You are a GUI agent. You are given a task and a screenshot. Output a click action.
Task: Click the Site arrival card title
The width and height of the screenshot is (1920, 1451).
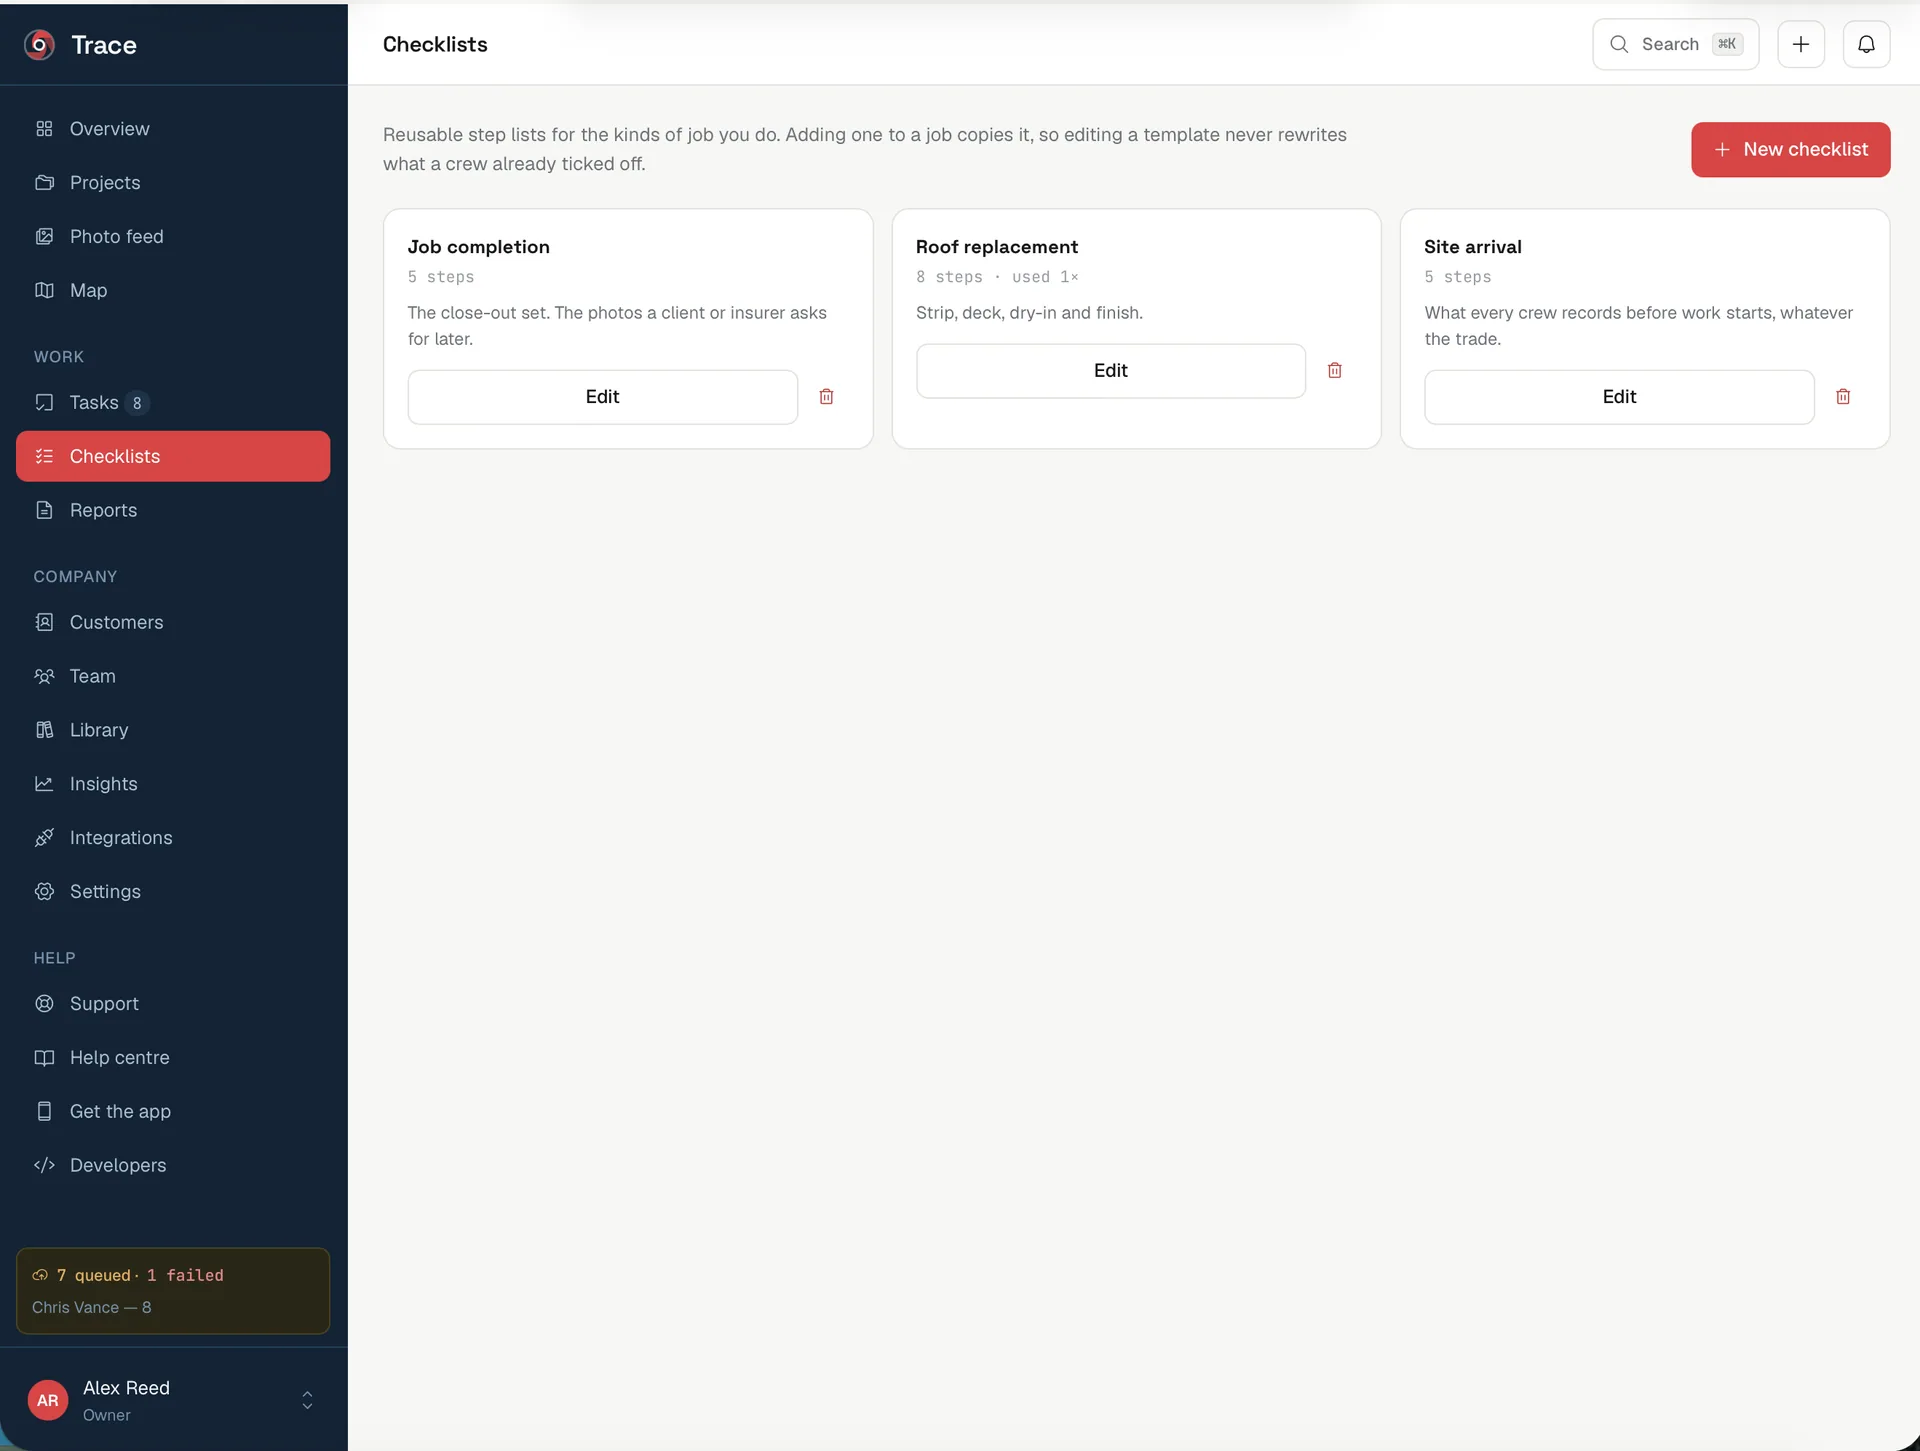pyautogui.click(x=1473, y=247)
